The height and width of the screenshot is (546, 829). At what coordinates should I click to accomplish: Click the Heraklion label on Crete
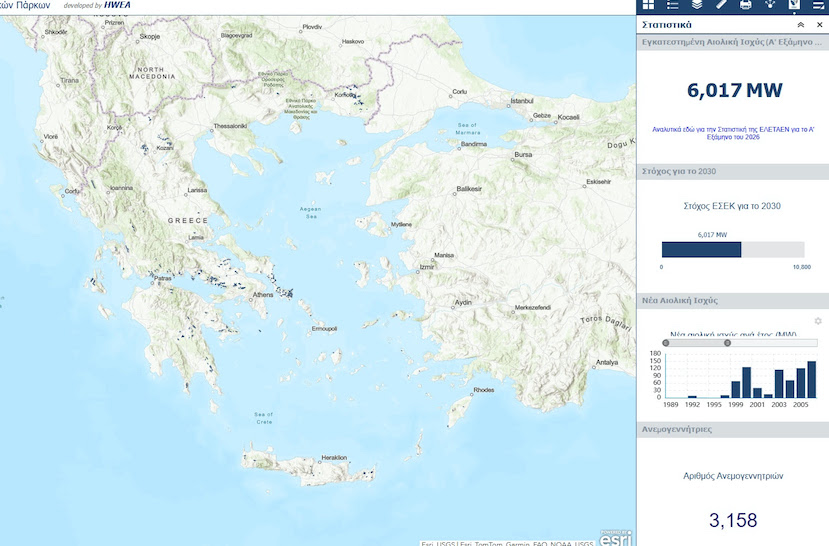tap(334, 458)
